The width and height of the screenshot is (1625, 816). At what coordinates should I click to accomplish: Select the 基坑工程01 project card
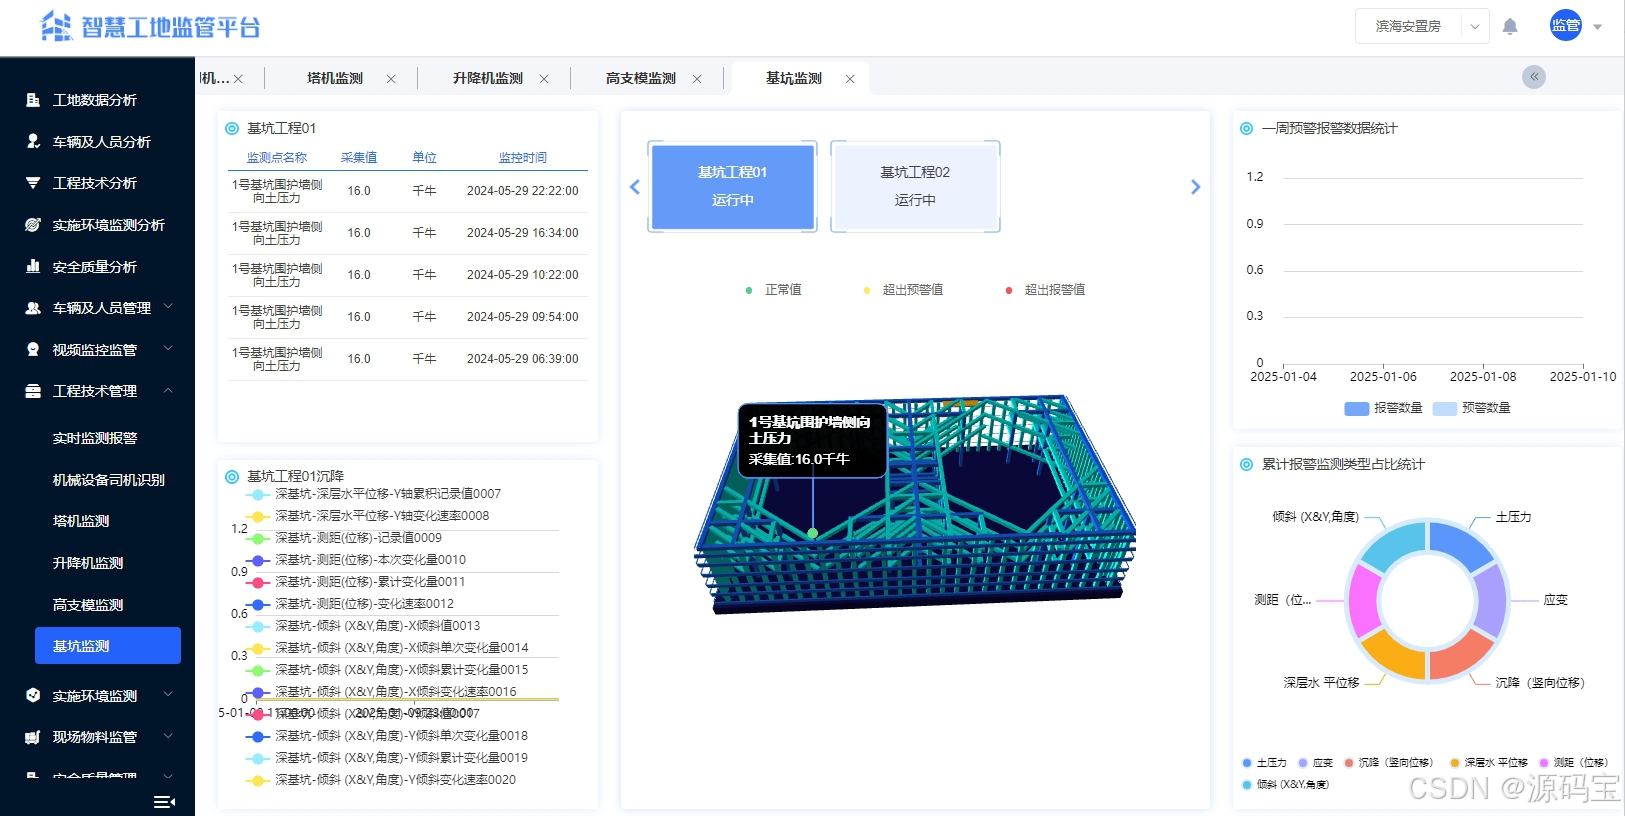click(733, 186)
